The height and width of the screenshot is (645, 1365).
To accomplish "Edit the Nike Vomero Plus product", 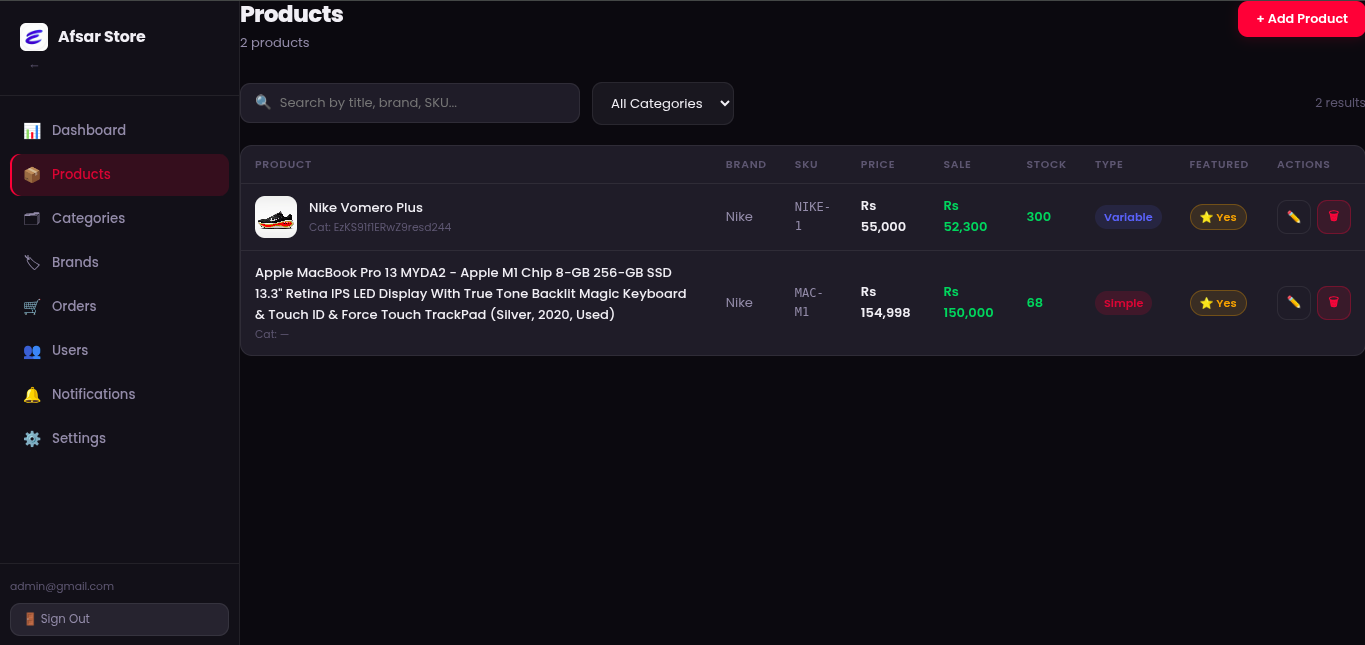I will click(1294, 217).
